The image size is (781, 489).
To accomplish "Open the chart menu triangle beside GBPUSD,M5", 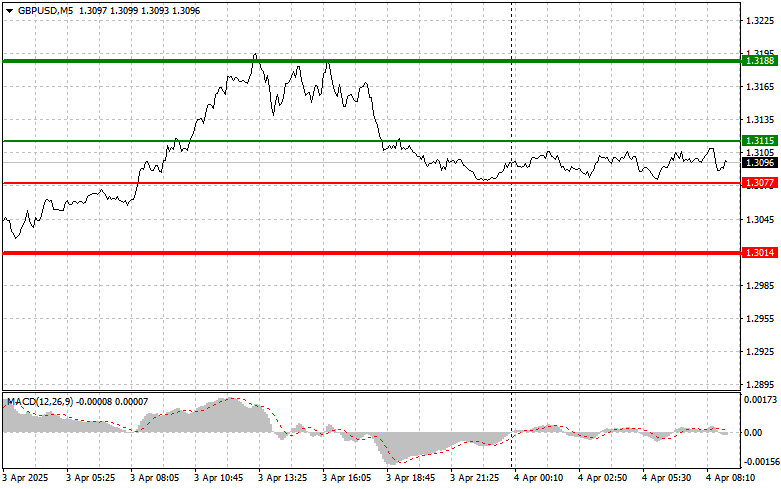I will (x=9, y=11).
